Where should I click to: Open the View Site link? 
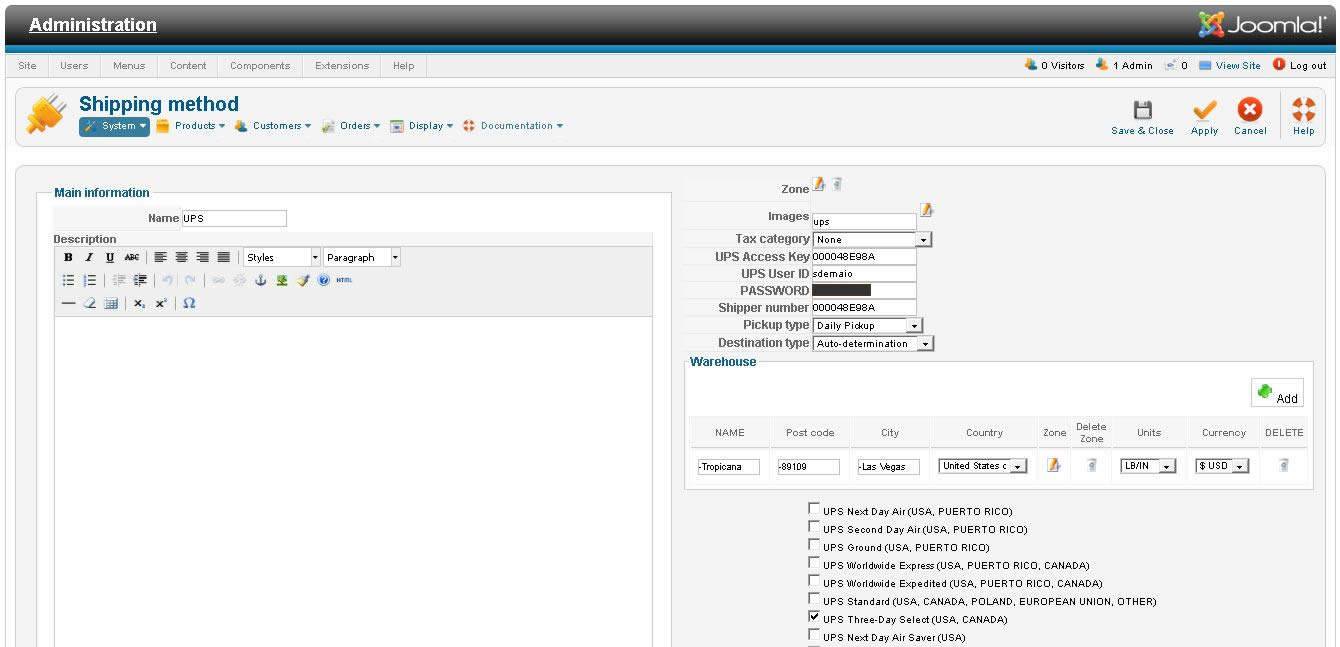(1230, 66)
